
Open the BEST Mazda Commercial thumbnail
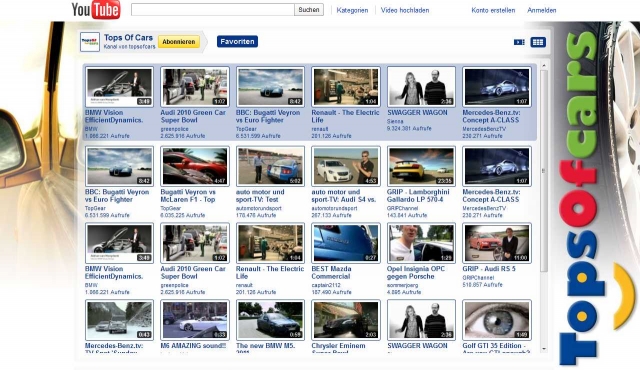(346, 243)
